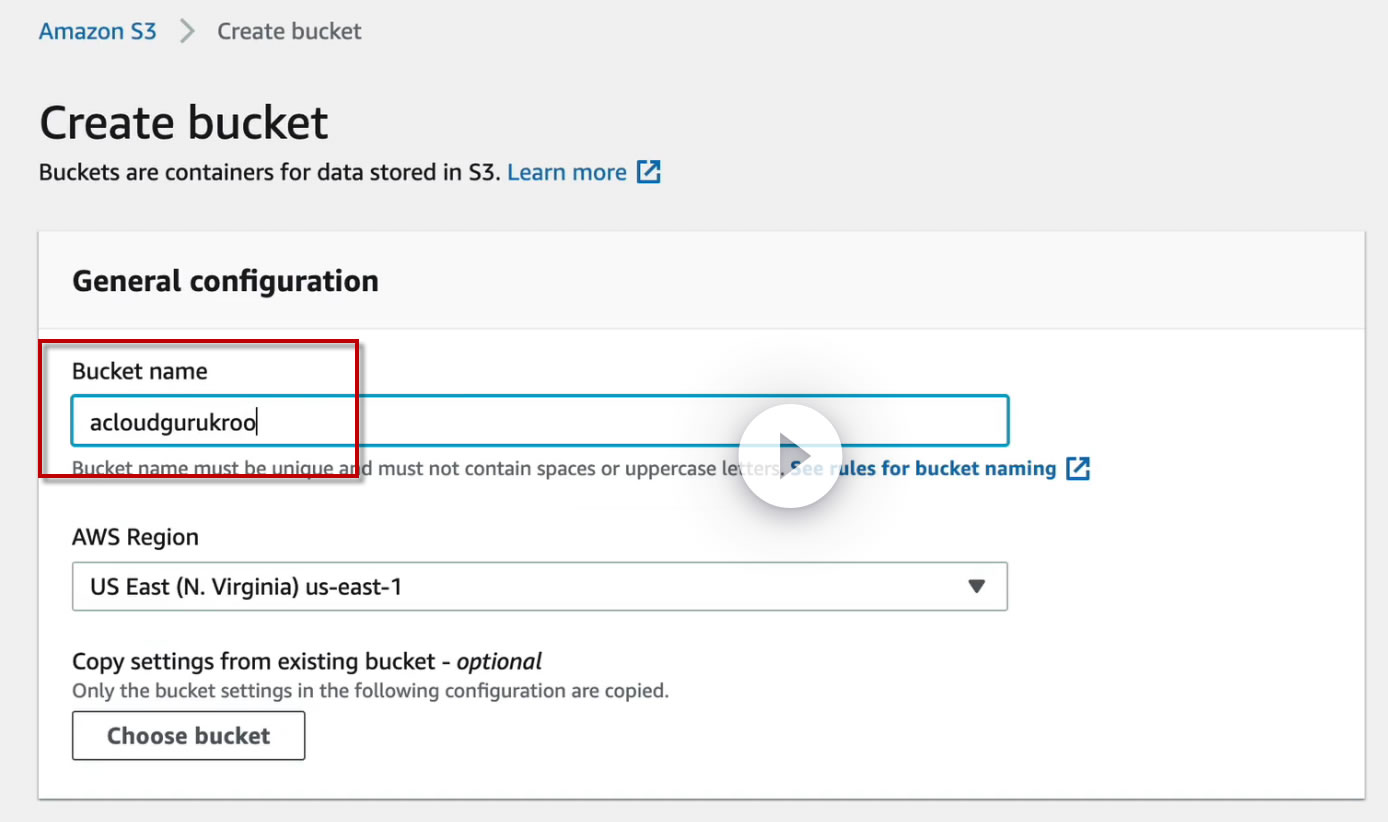This screenshot has width=1388, height=822.
Task: Click the 'Only the bucket settings' description
Action: (x=370, y=690)
